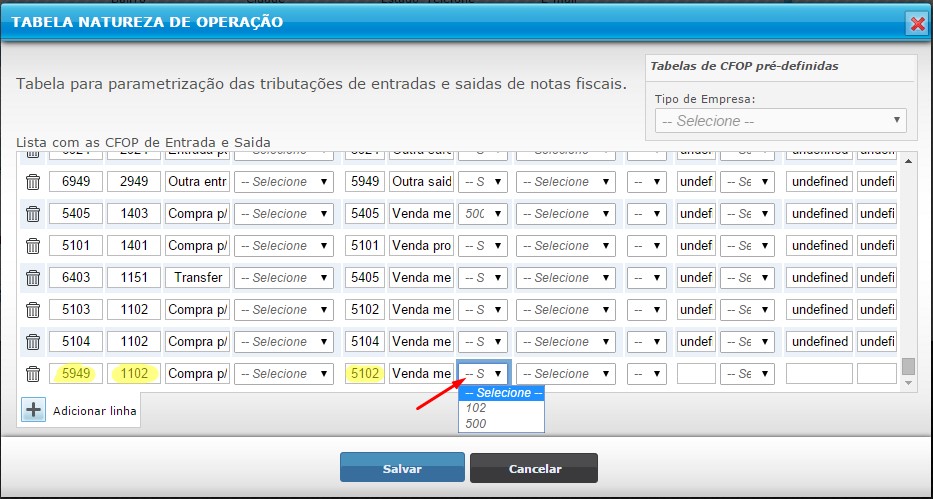Image resolution: width=933 pixels, height=499 pixels.
Task: Click the list's vertical scrollbar thumb
Action: tap(908, 366)
